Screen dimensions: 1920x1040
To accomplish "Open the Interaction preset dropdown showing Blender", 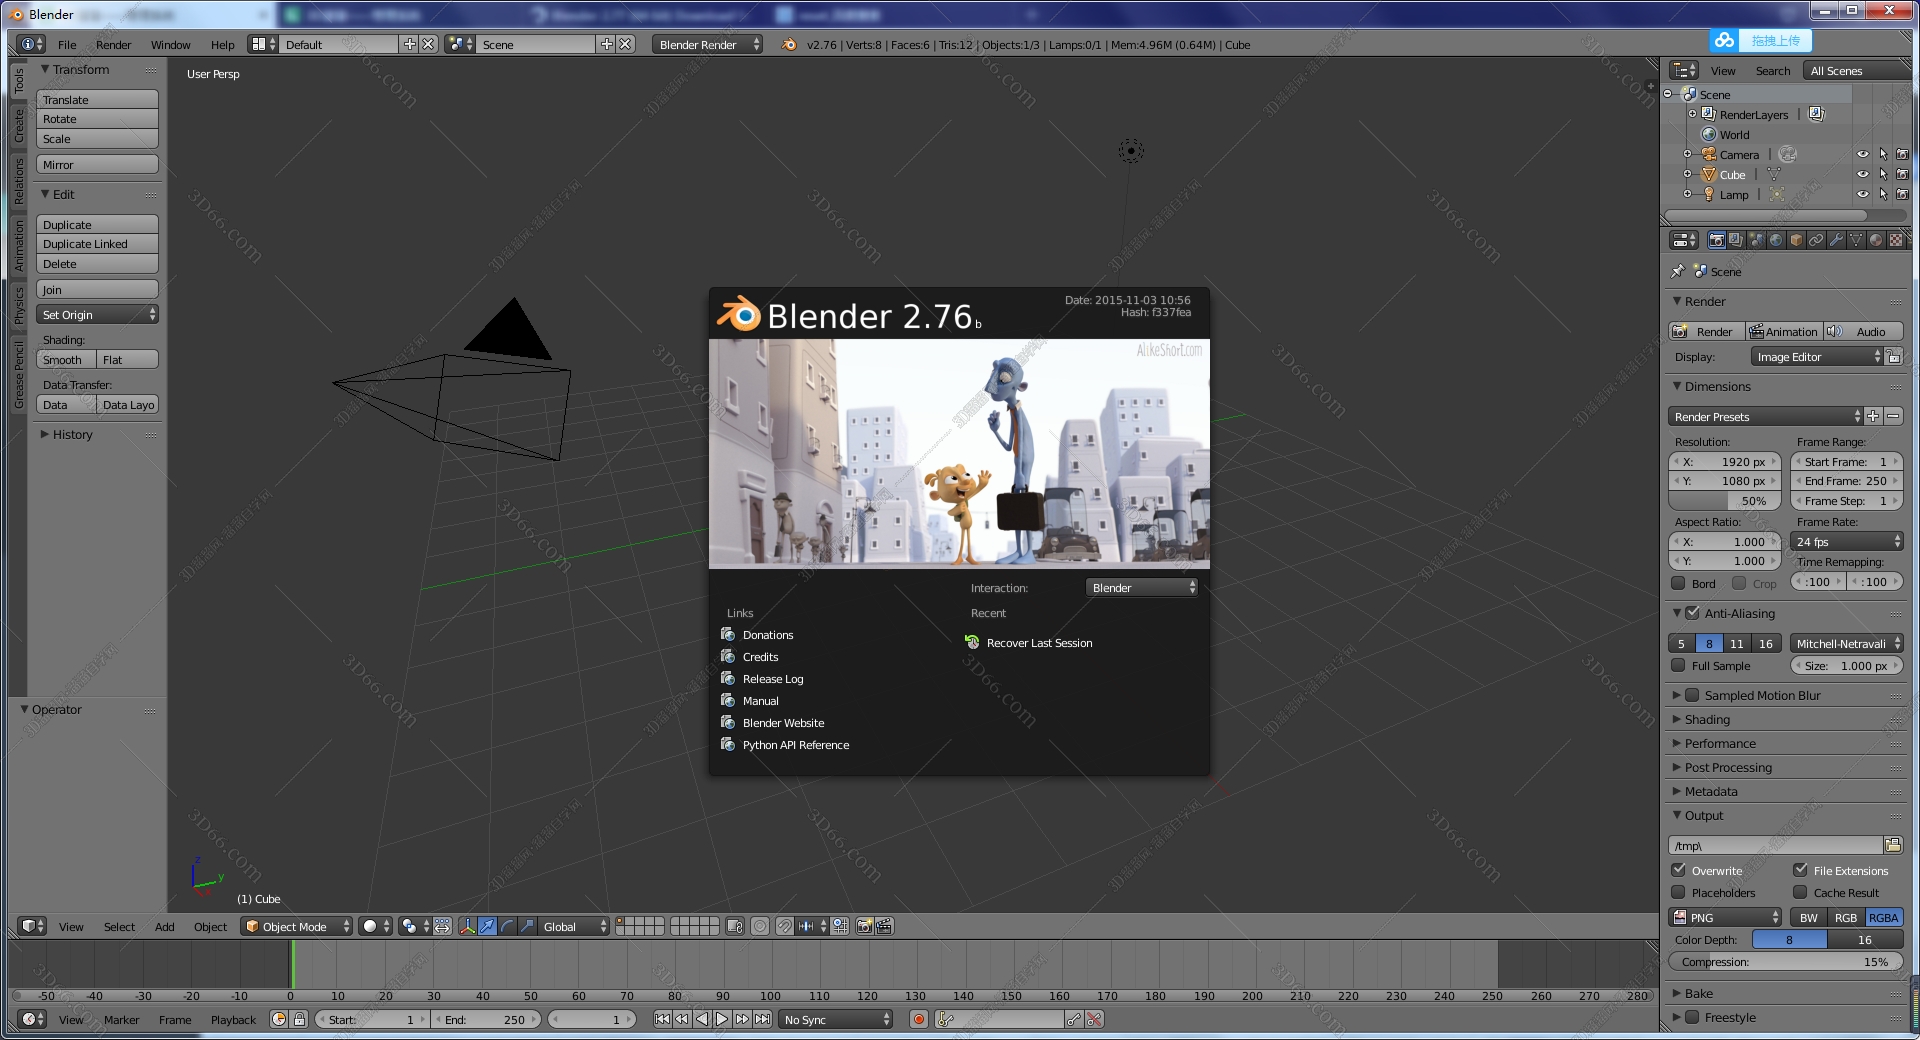I will tap(1140, 588).
